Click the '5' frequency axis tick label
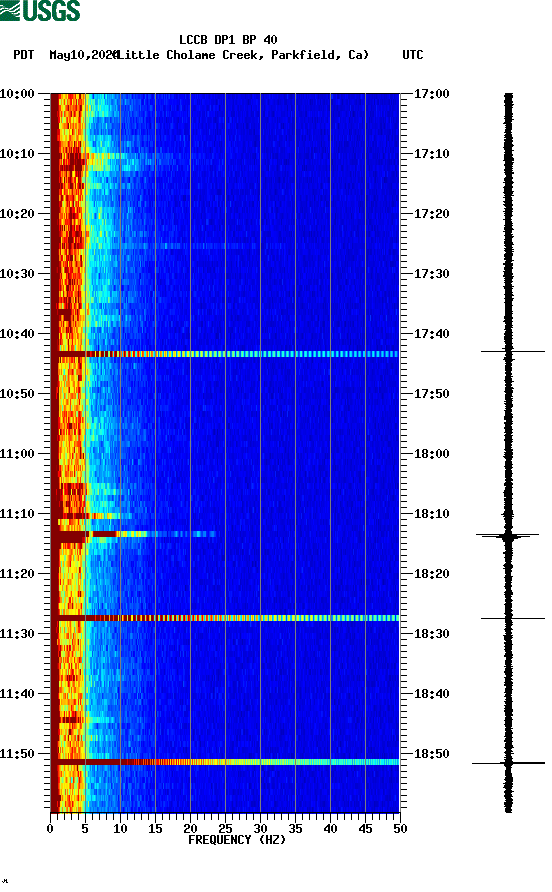This screenshot has width=552, height=892. pos(85,829)
